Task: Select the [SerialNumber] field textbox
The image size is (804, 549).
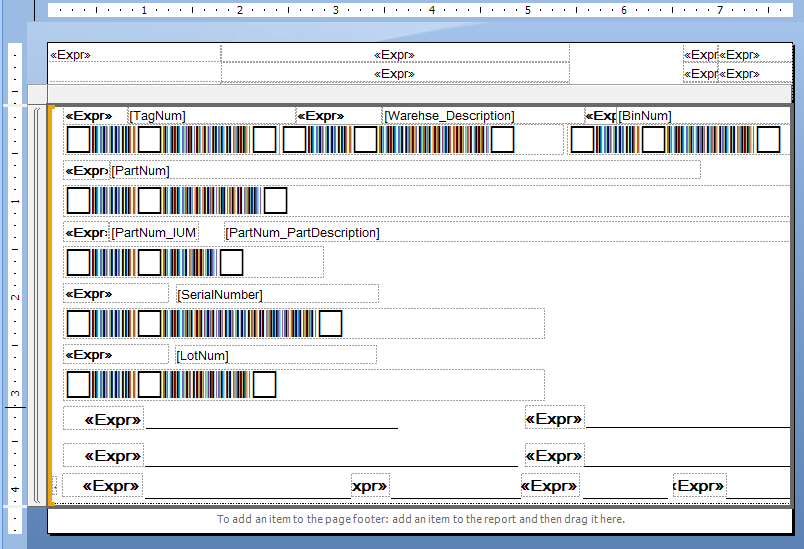Action: (277, 294)
